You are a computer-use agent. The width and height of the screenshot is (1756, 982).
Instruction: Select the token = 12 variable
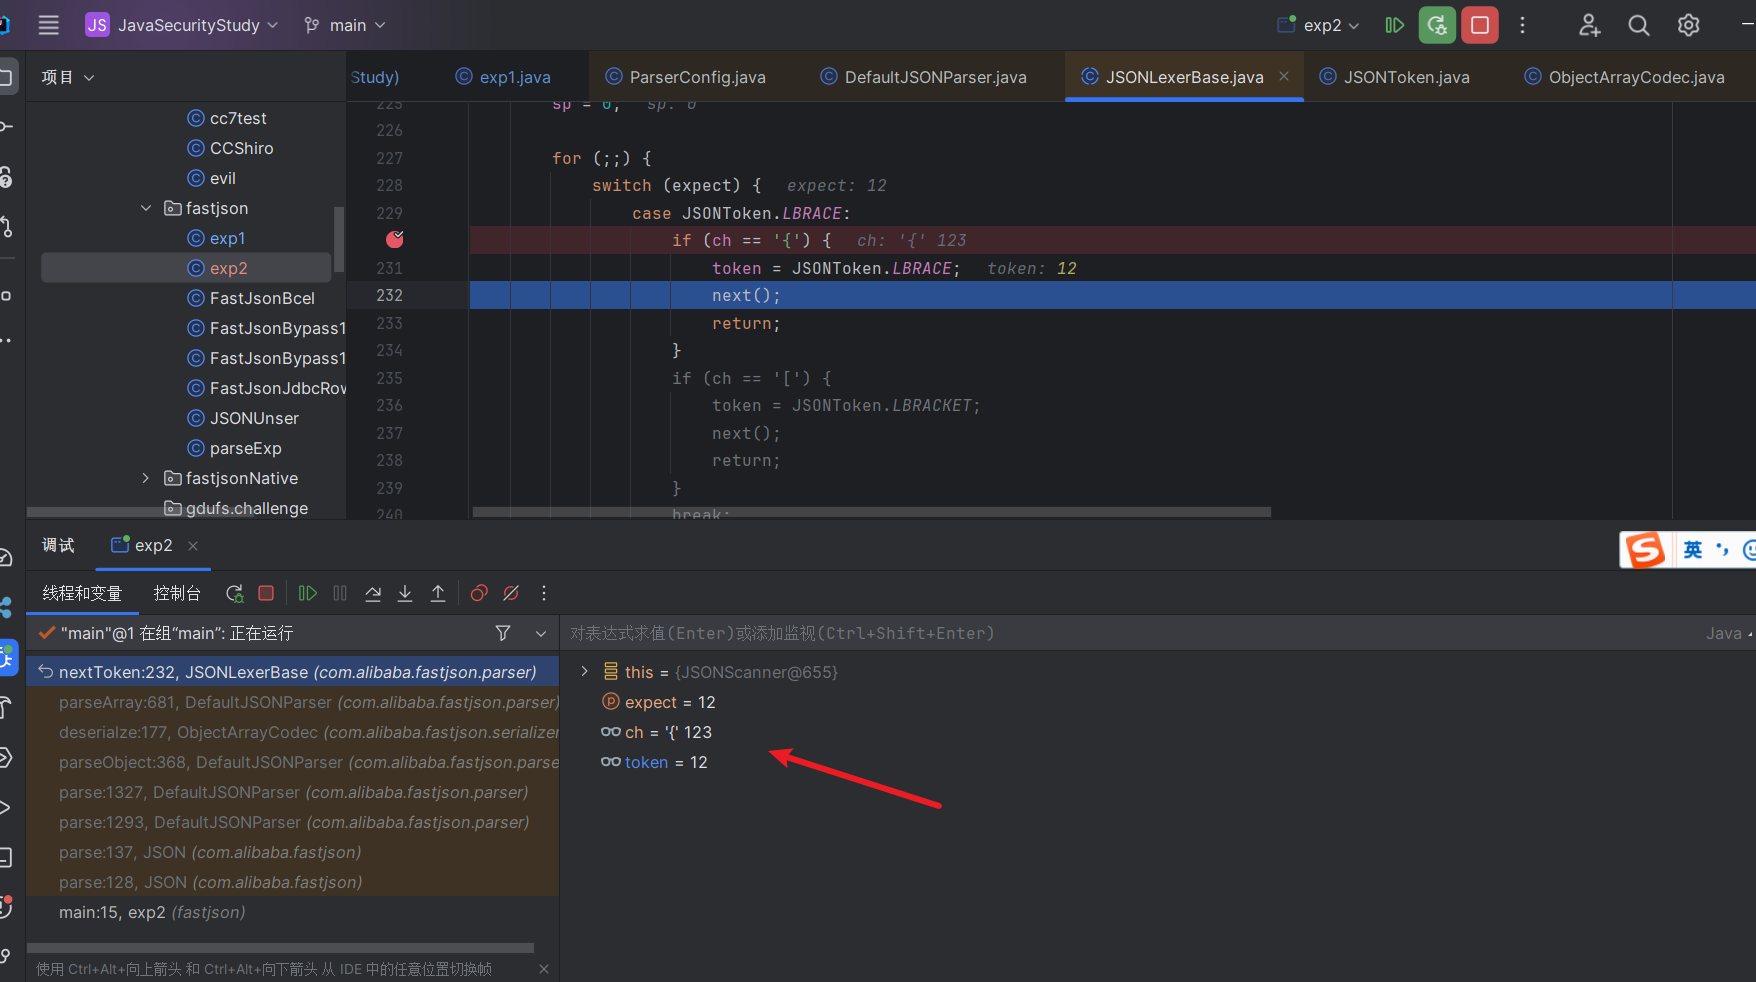654,762
